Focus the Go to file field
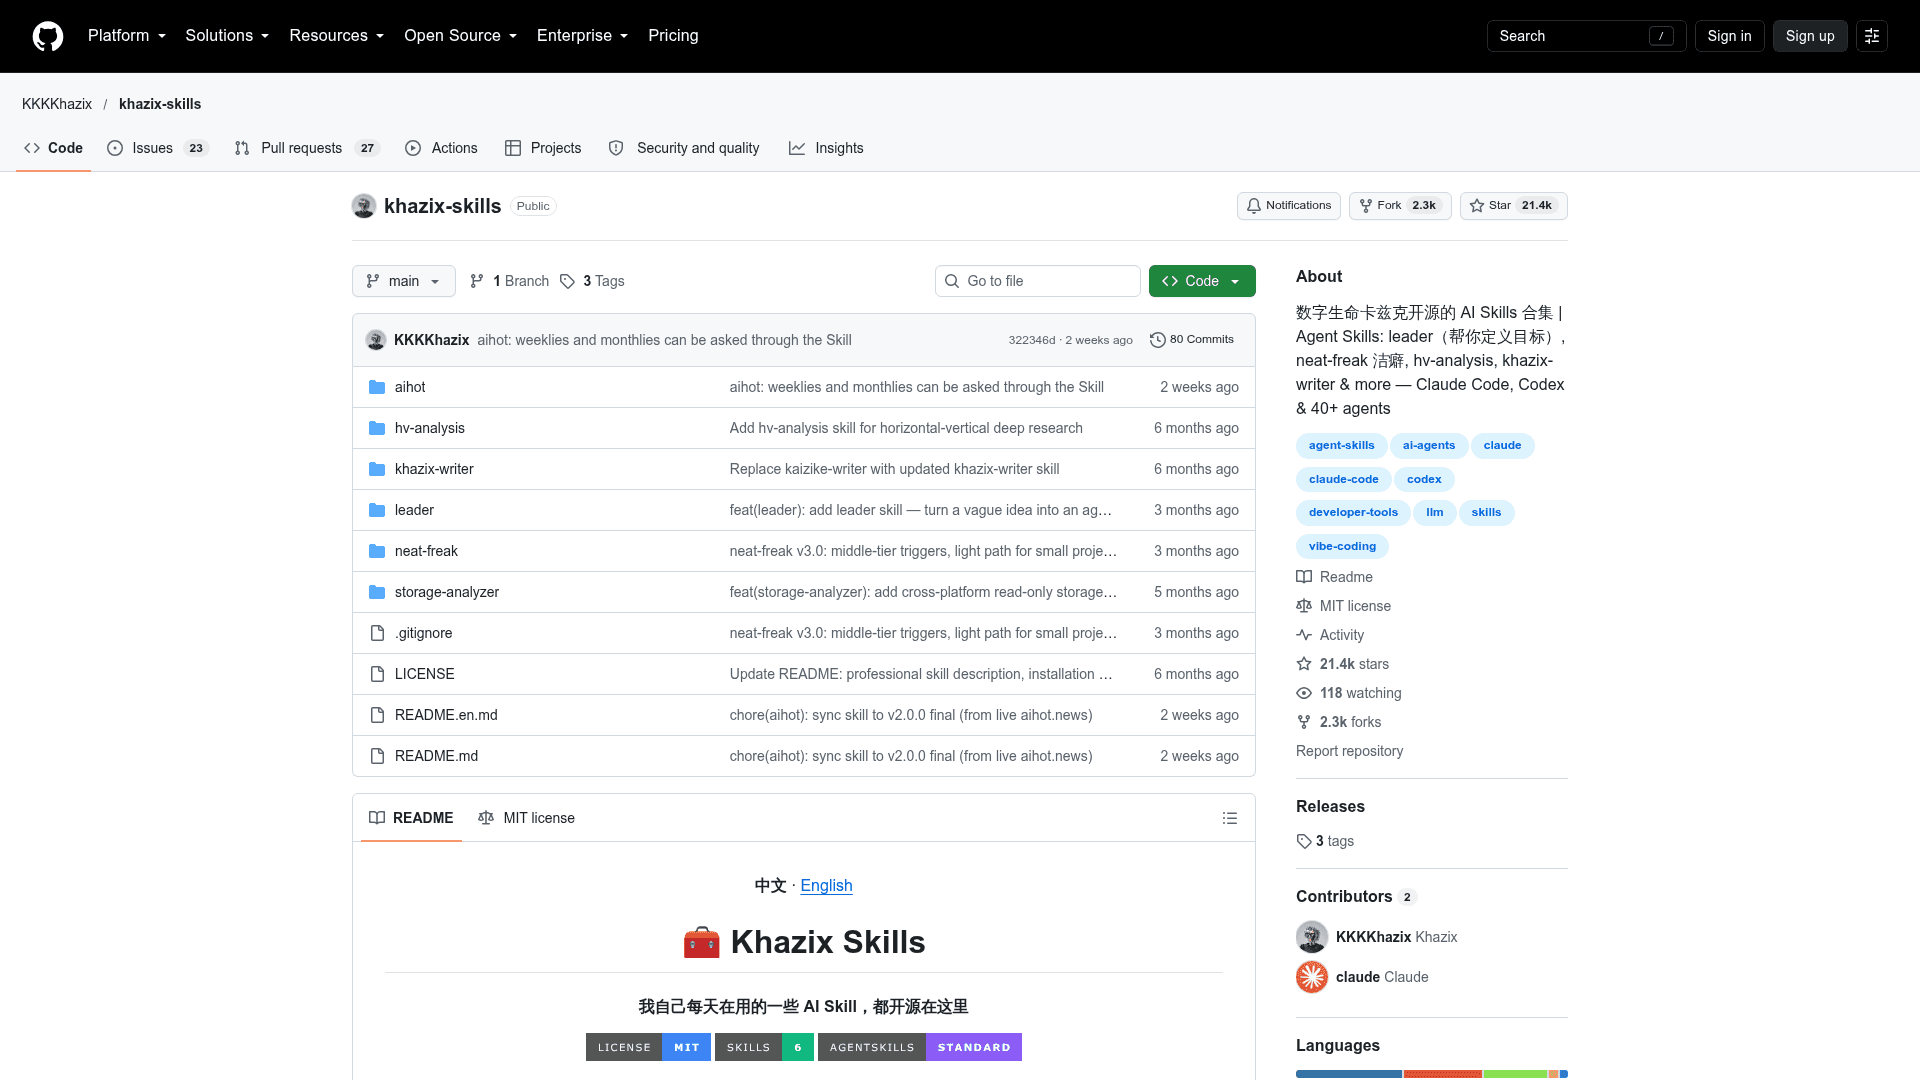 tap(1038, 281)
